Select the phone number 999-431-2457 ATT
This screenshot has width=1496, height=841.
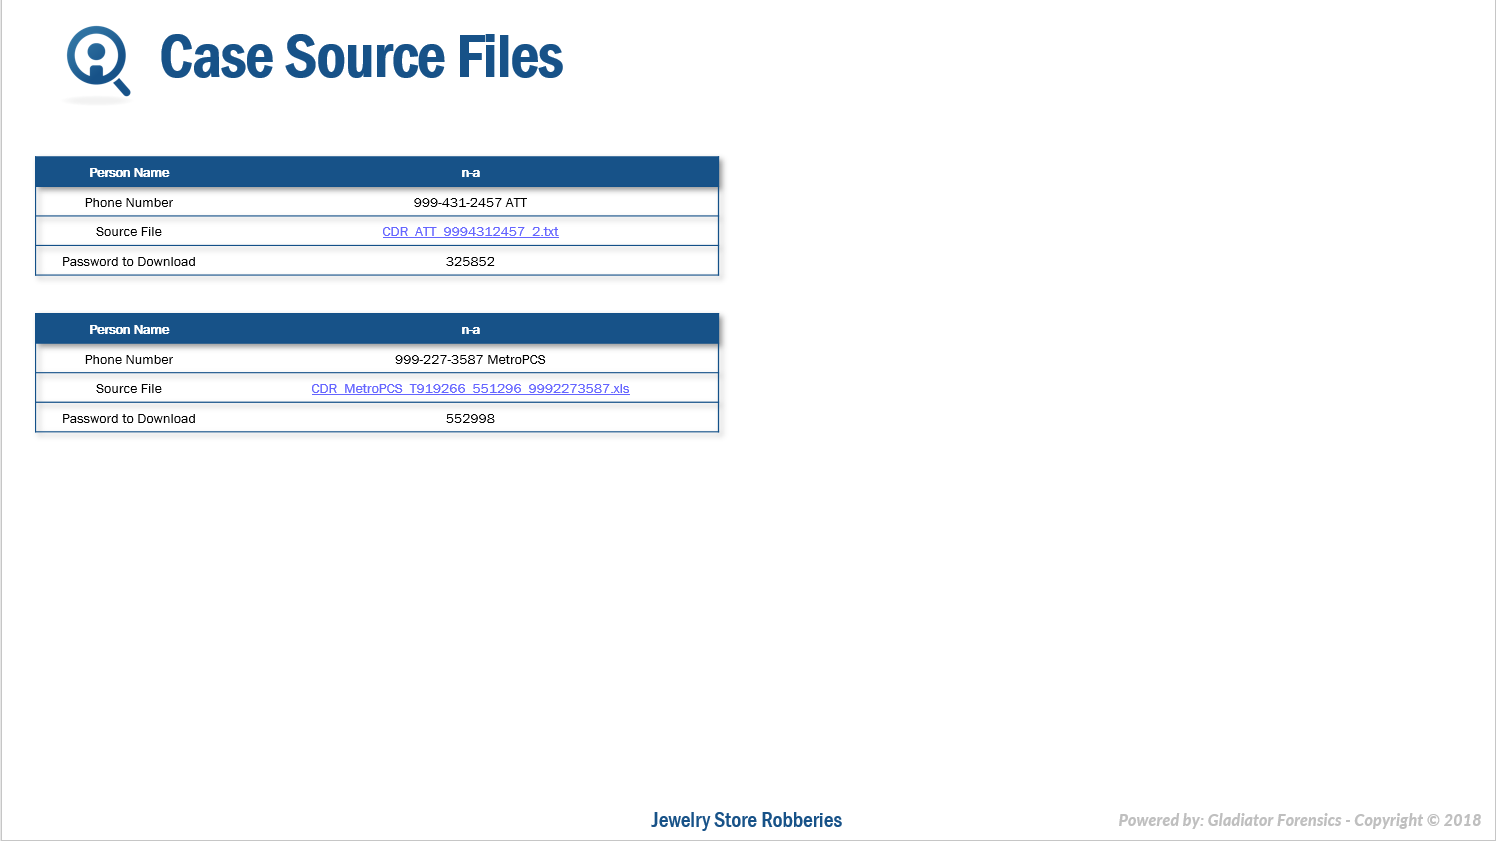[x=470, y=203]
